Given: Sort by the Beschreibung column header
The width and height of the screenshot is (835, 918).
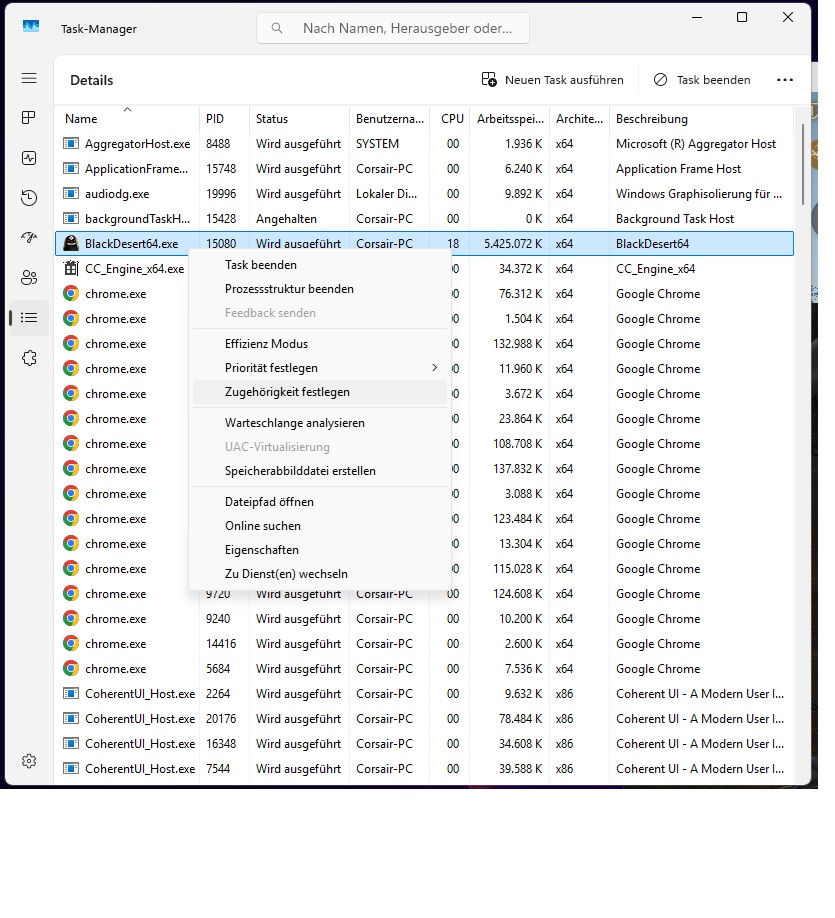Looking at the screenshot, I should [701, 118].
